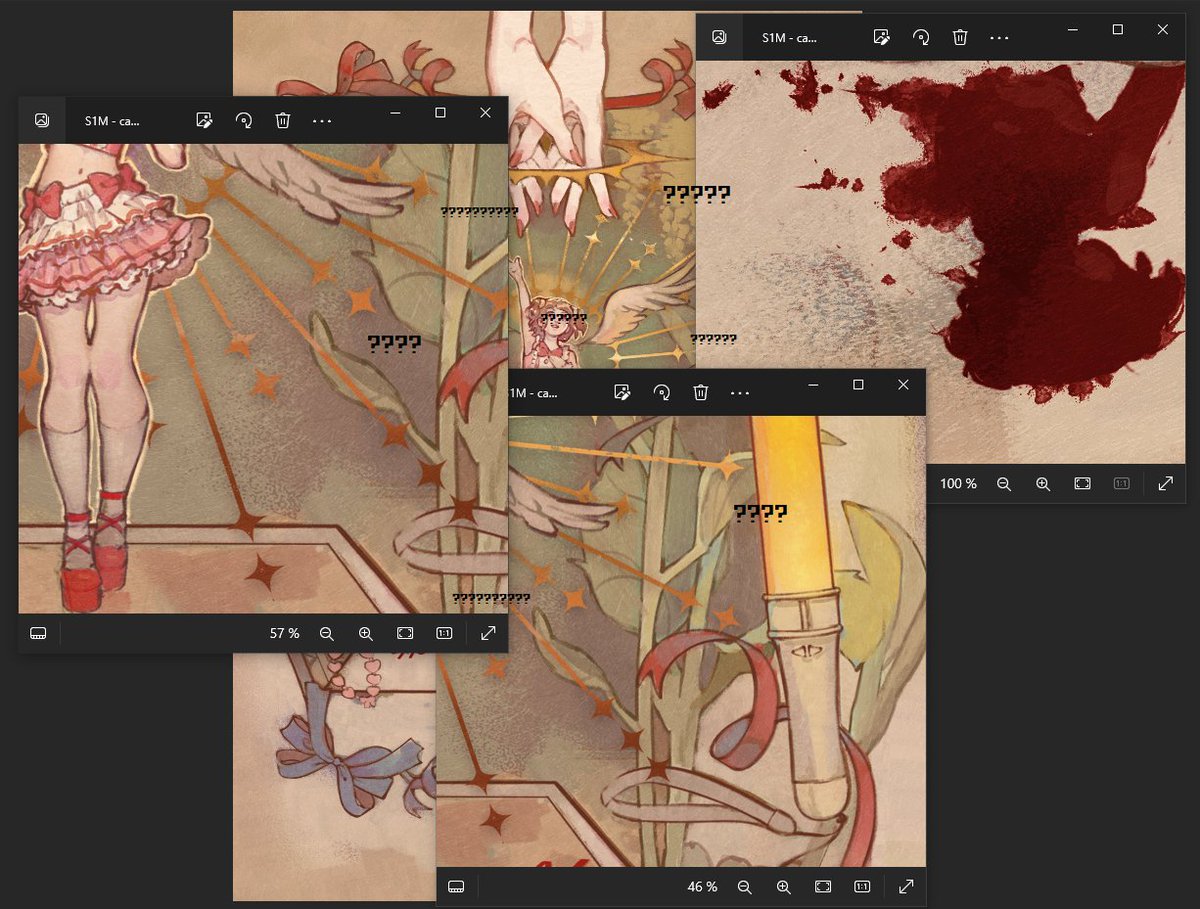Maximize the 57 % window
The image size is (1200, 909).
(440, 113)
